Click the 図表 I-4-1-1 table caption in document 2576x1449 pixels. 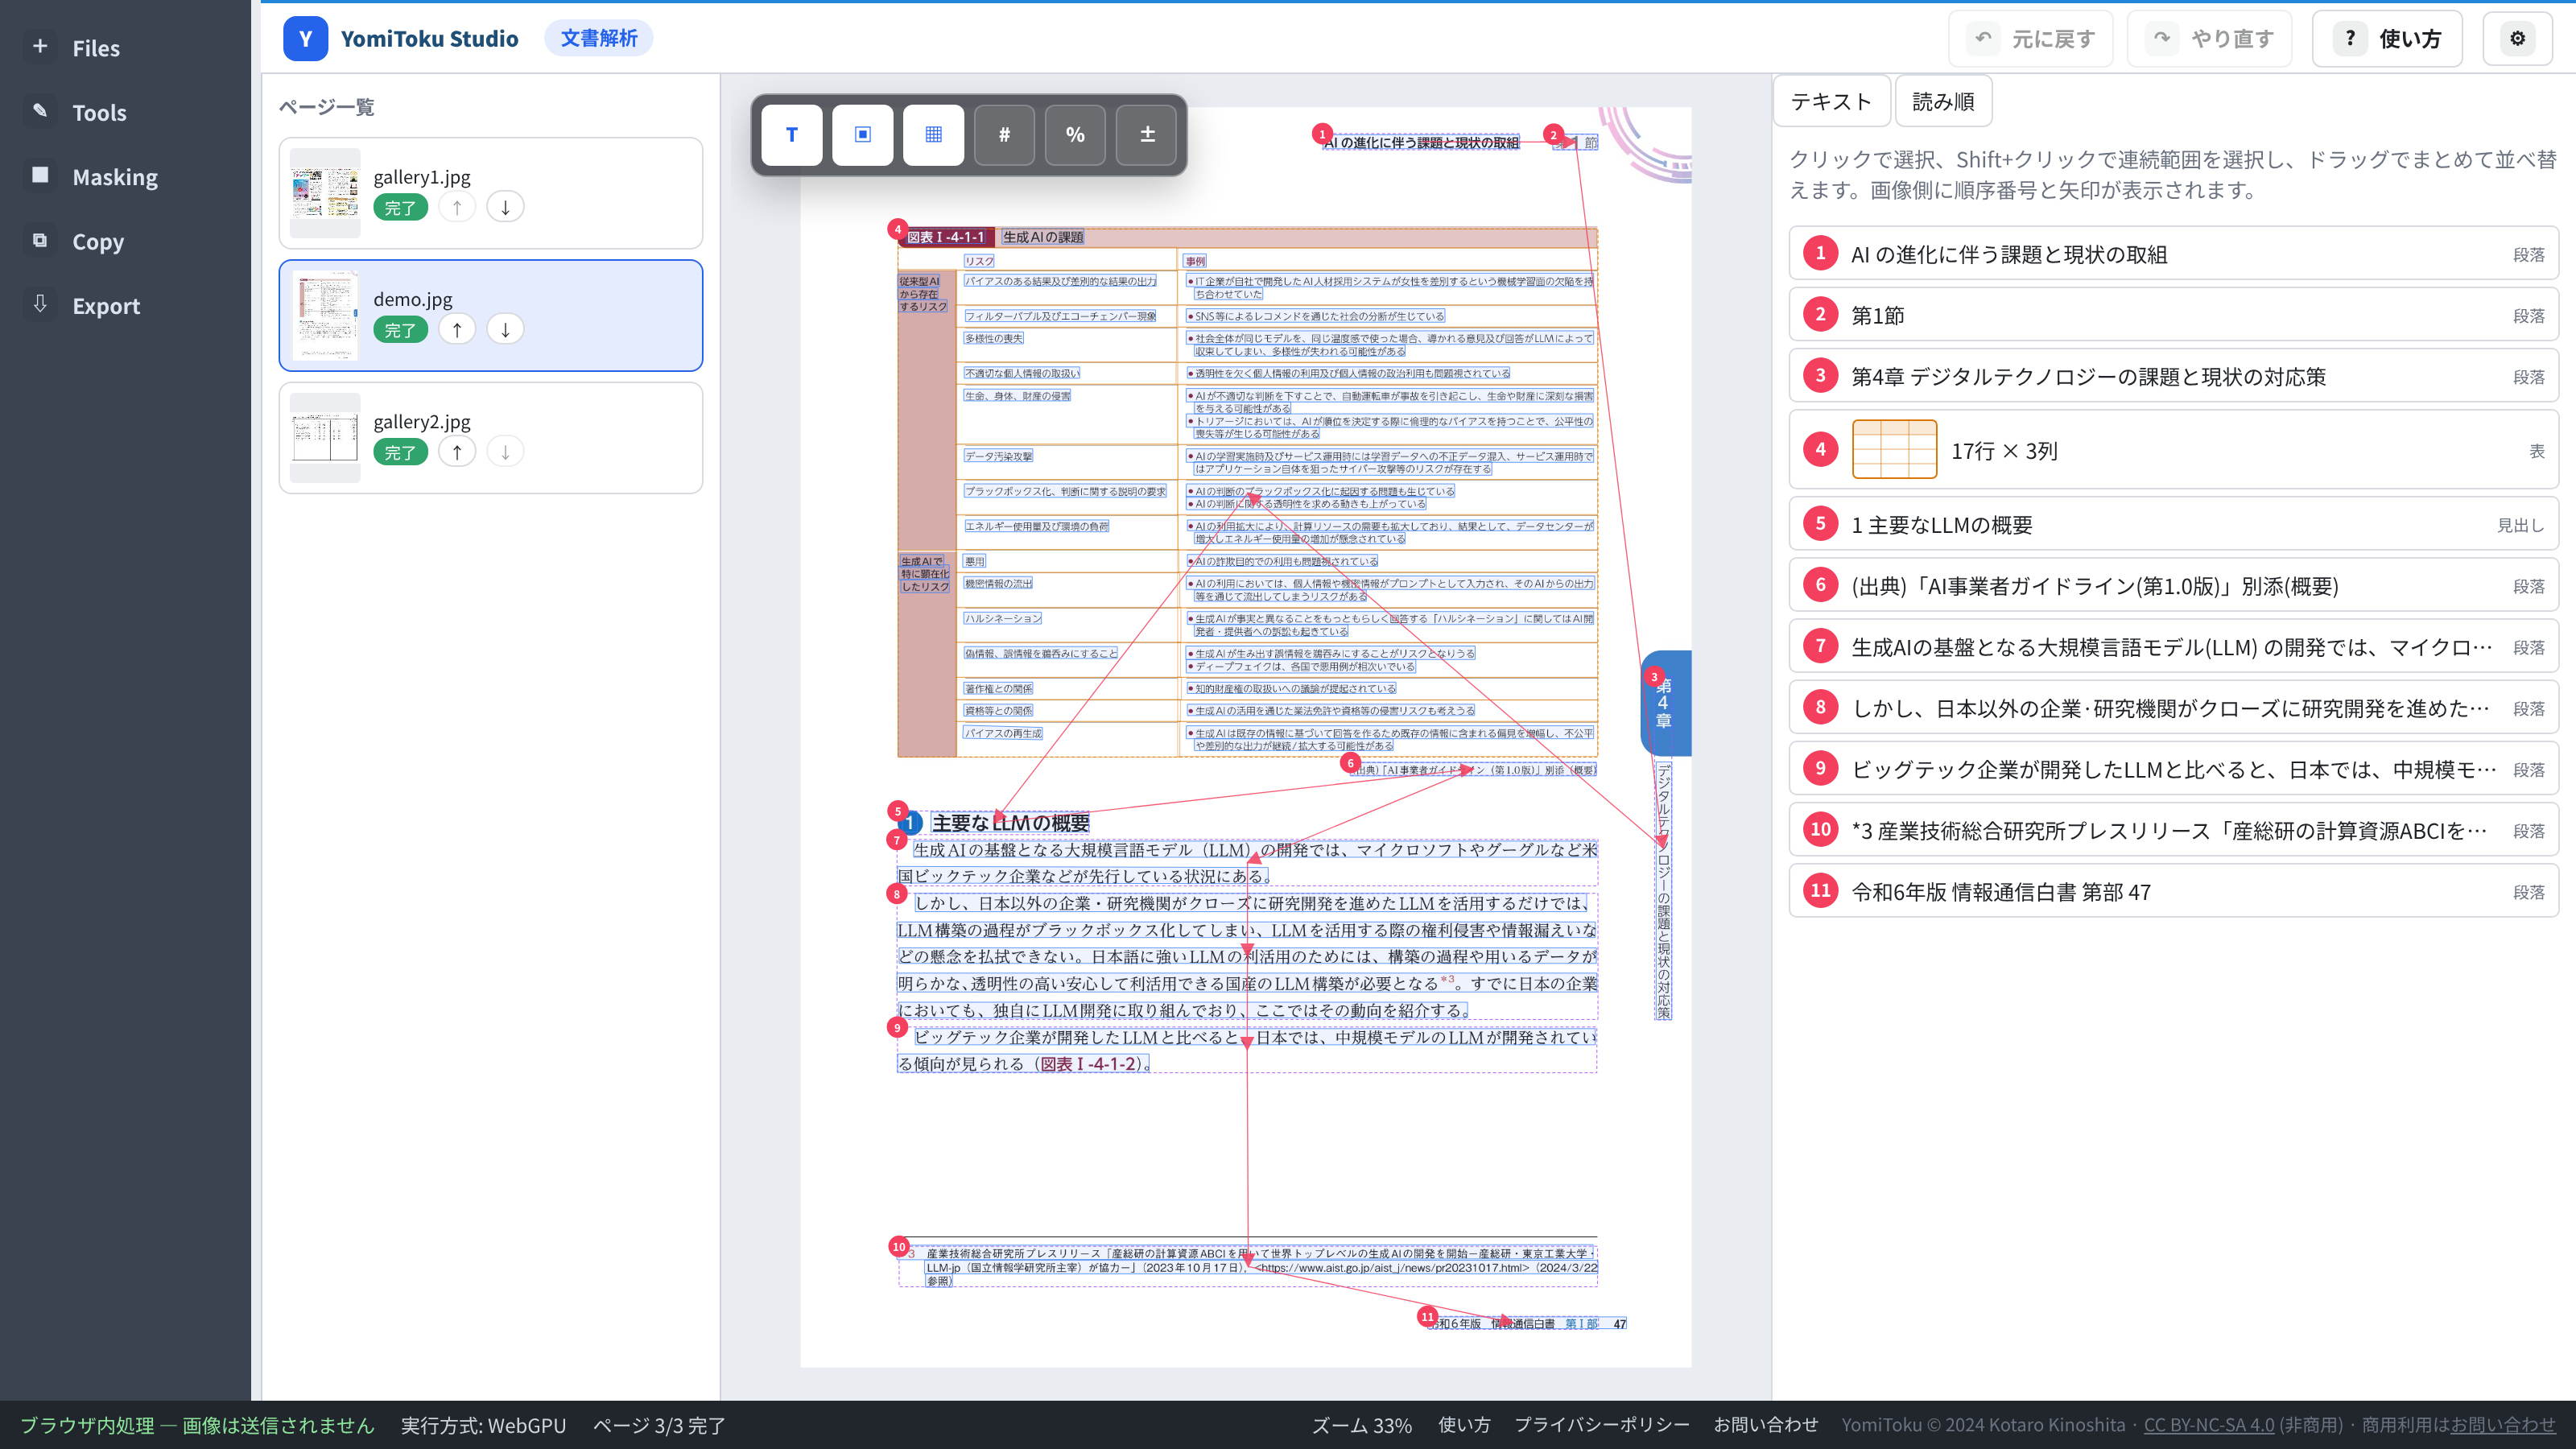[x=946, y=237]
